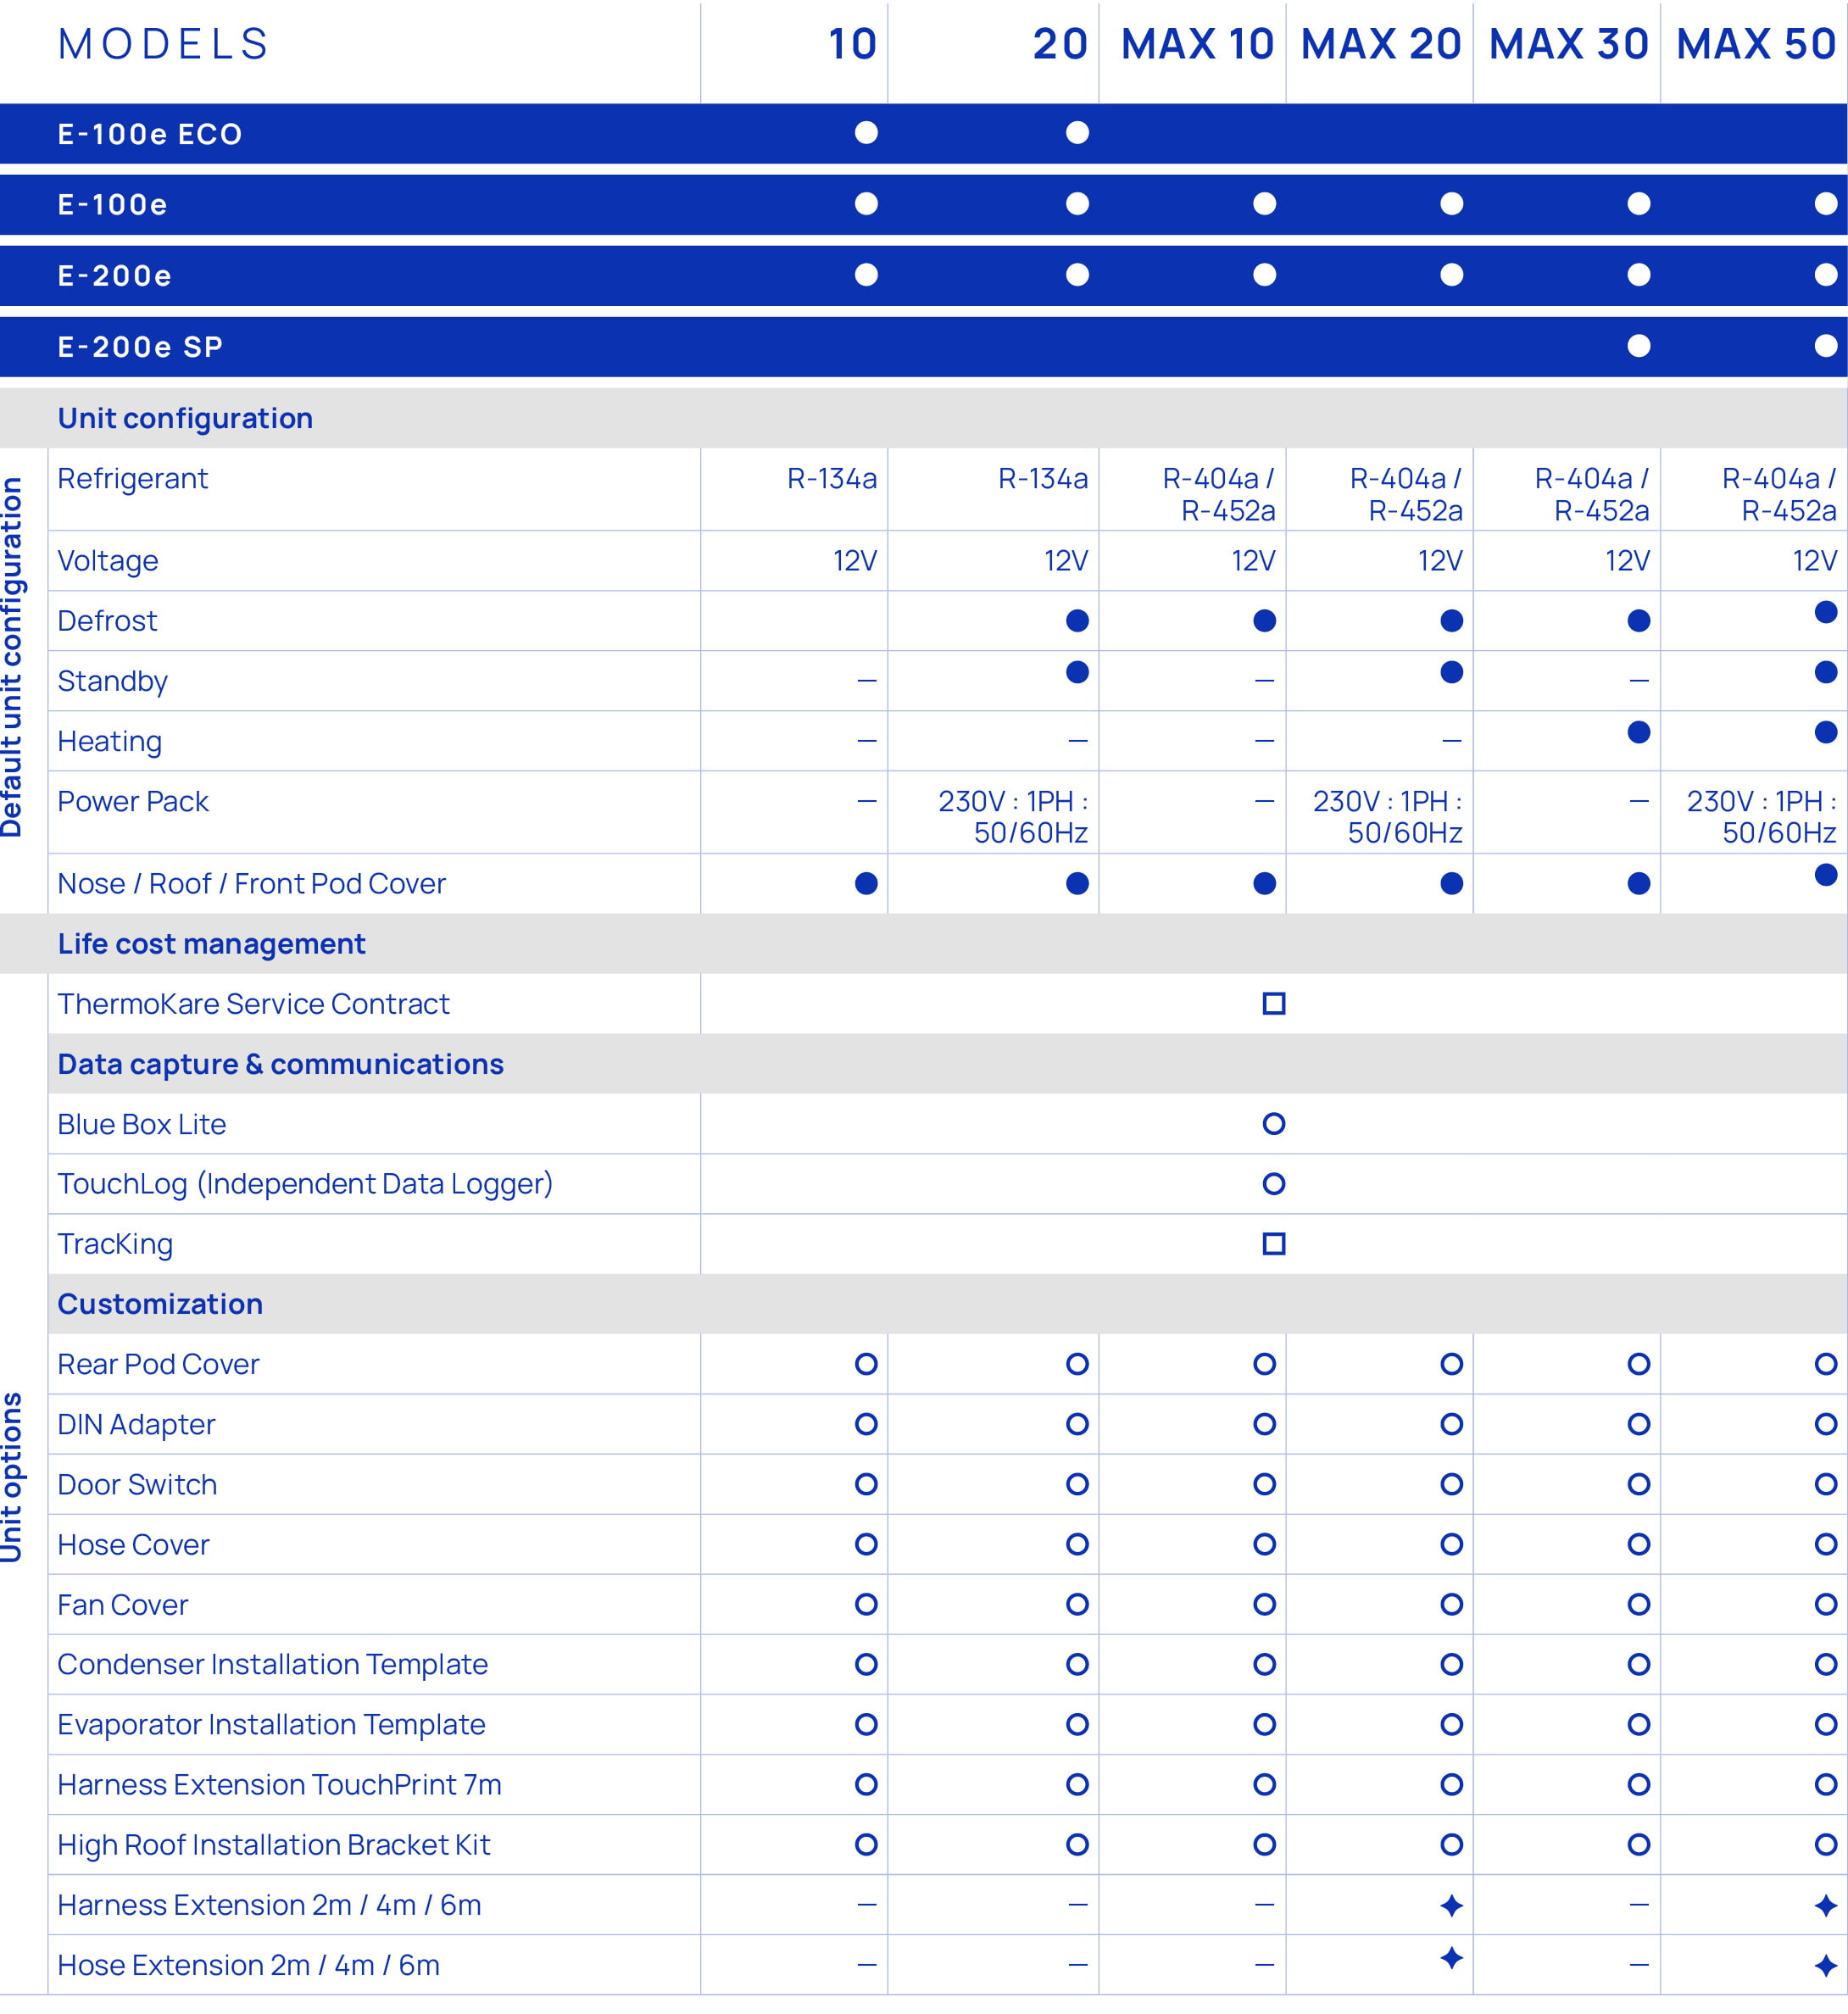Click the E-100e dot under MAX 30
Image resolution: width=1848 pixels, height=2014 pixels.
[x=1638, y=204]
